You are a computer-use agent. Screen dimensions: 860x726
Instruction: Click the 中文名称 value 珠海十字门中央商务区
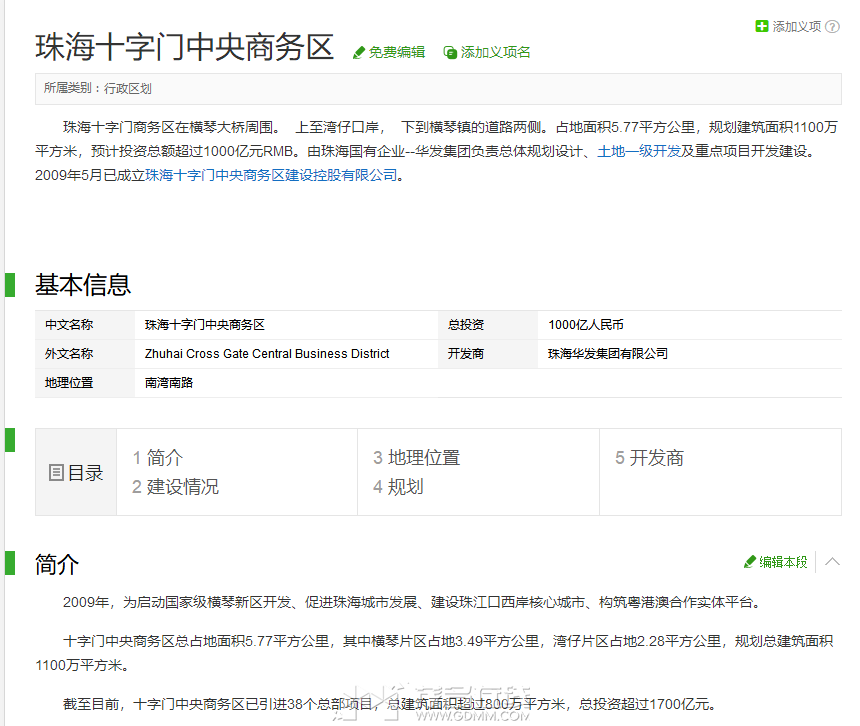[205, 325]
